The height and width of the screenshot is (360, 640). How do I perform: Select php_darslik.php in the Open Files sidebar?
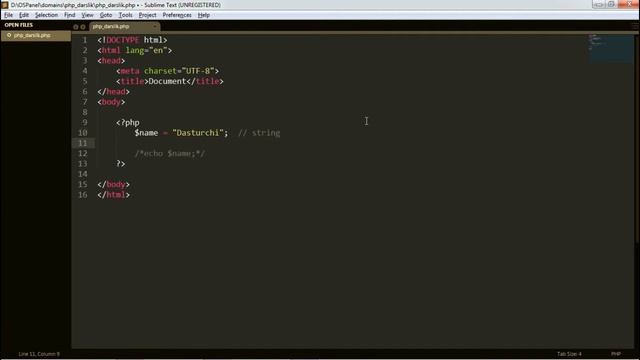point(36,36)
